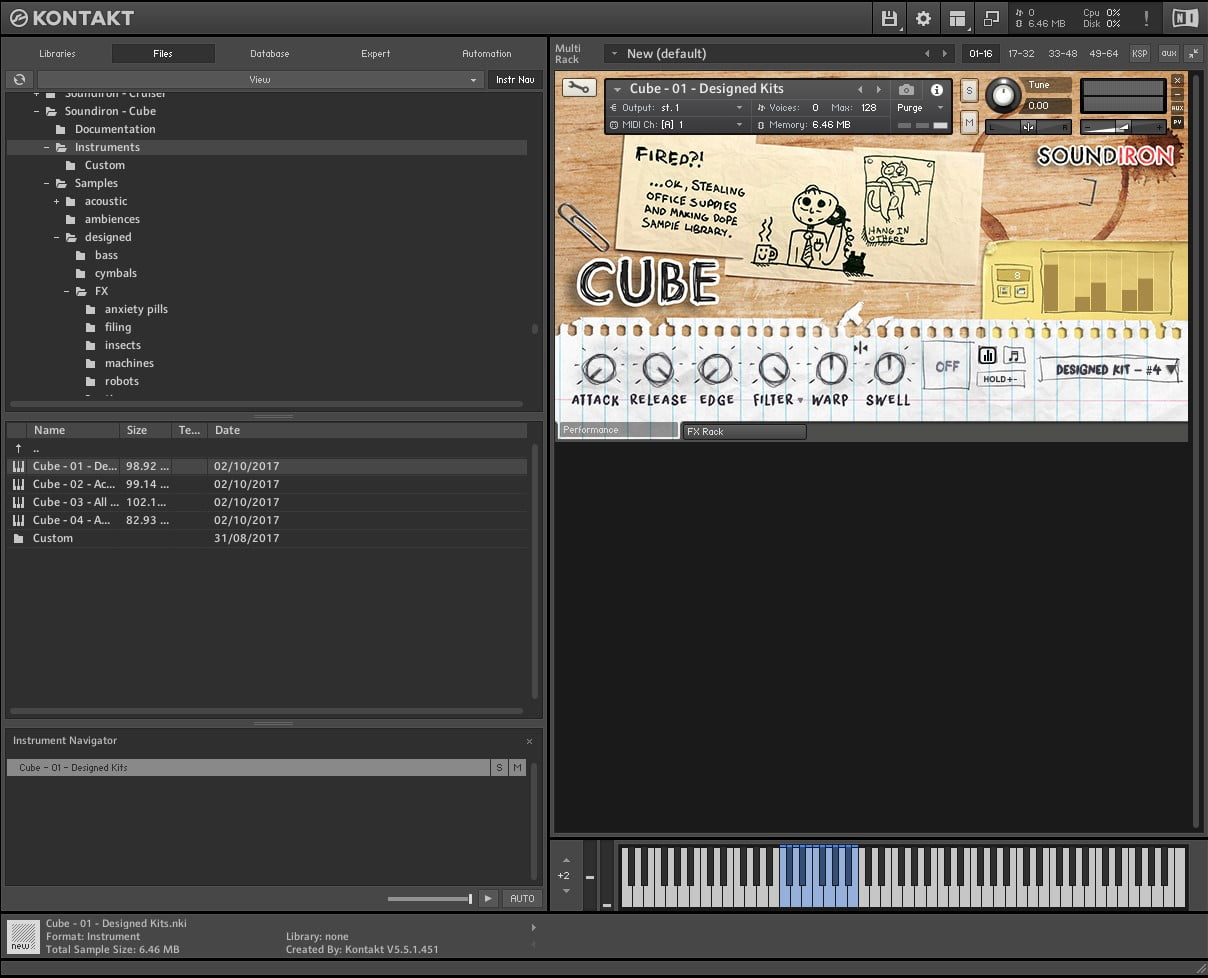Open the FX Rack tab

[744, 432]
